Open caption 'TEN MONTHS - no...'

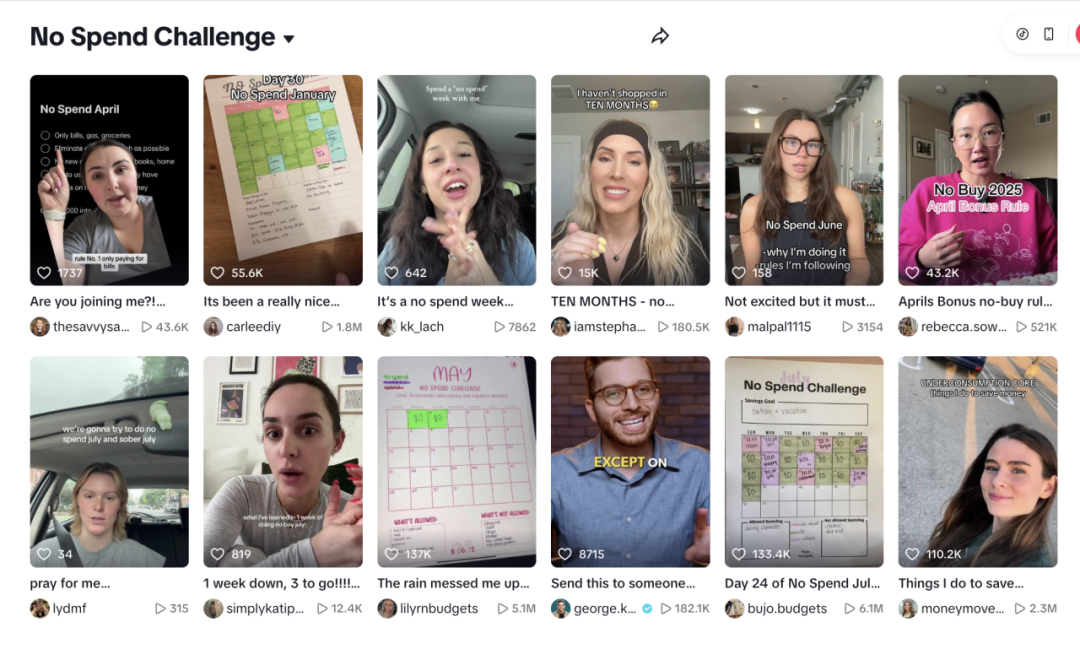click(x=612, y=301)
